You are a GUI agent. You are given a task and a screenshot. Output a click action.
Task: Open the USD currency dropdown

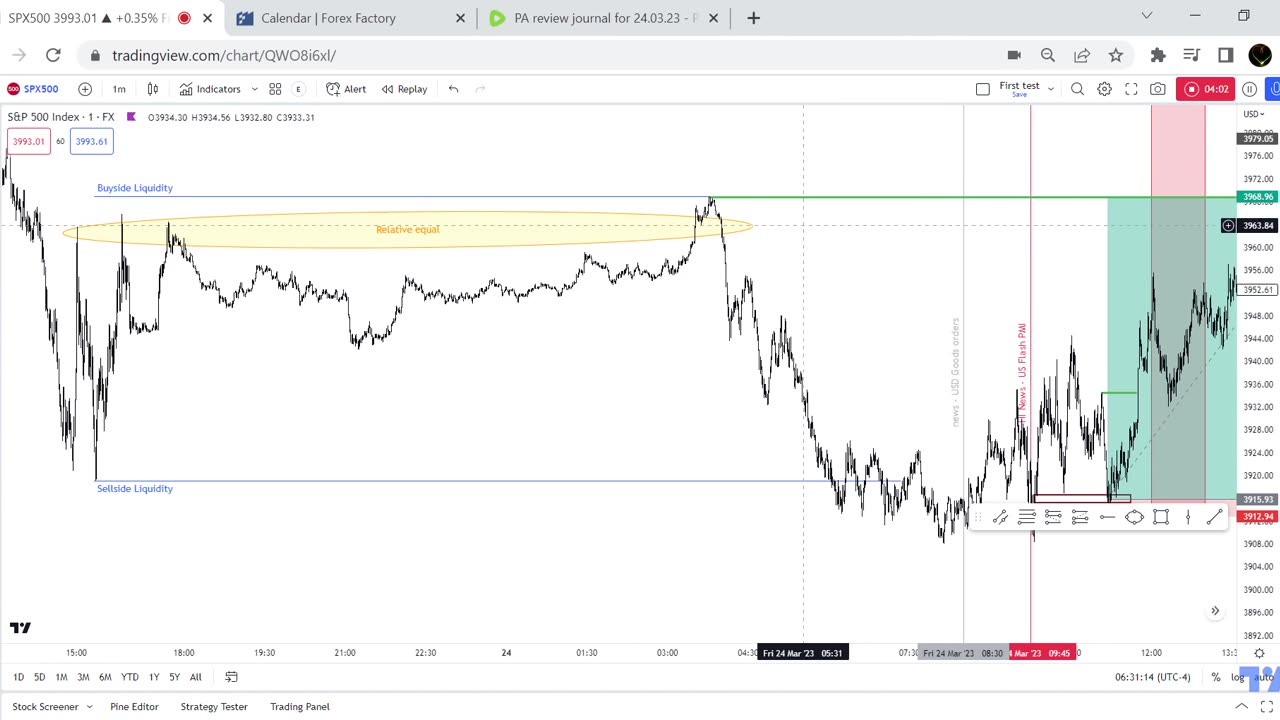click(1254, 114)
